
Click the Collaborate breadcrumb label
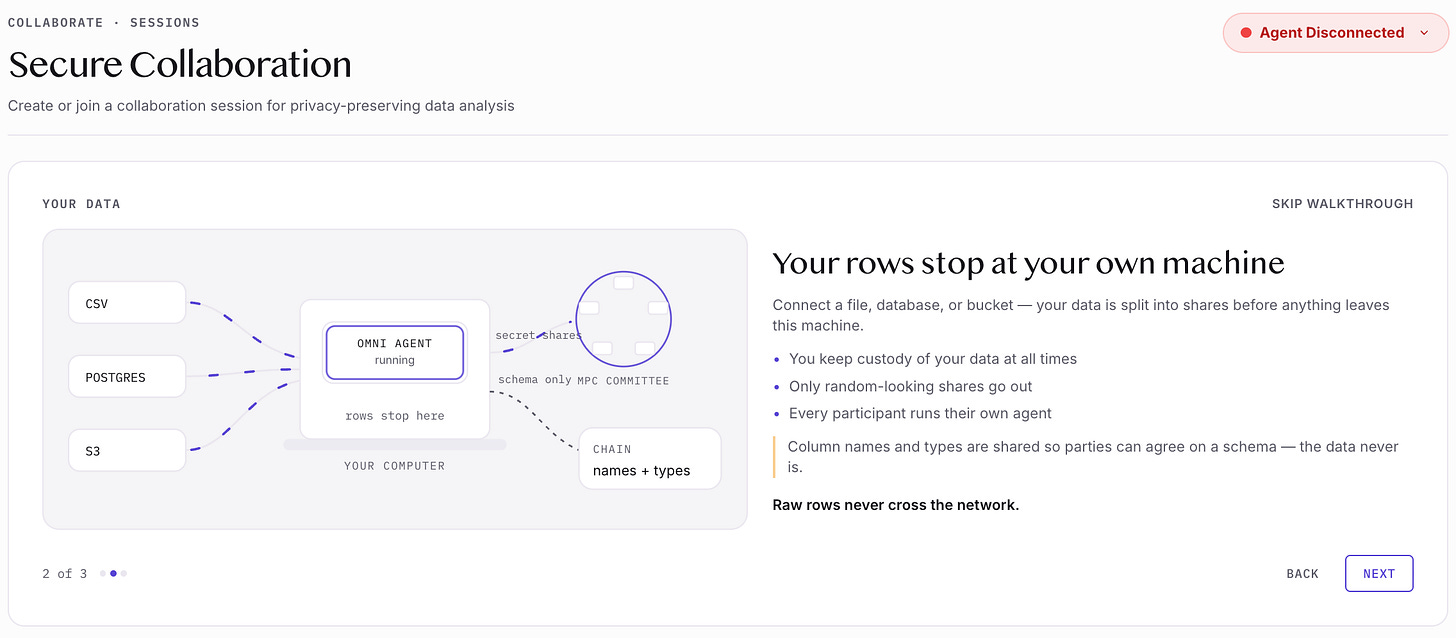[53, 22]
